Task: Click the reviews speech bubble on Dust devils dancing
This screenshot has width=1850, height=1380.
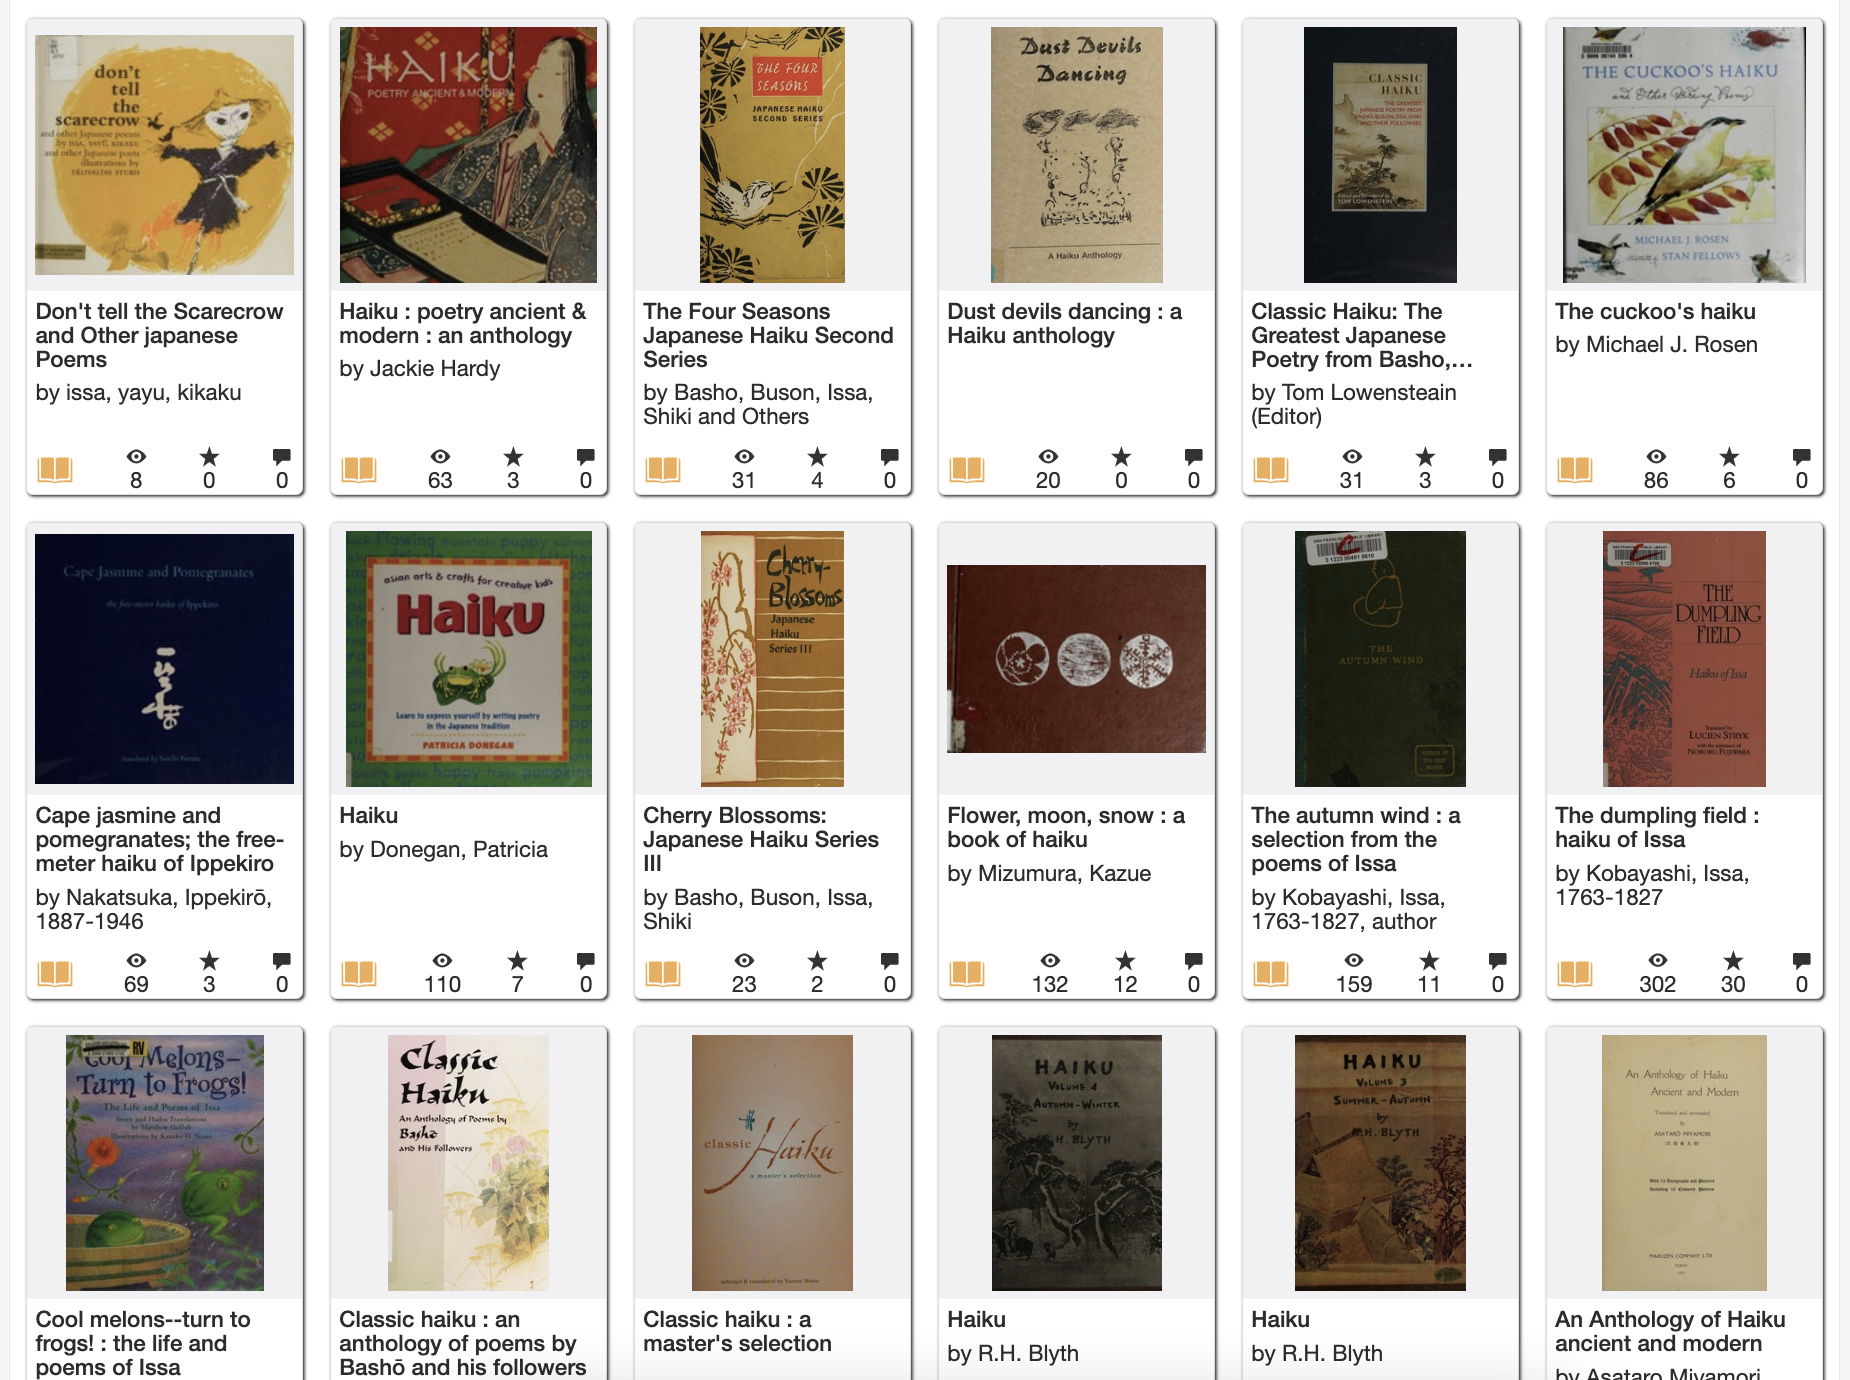Action: 1193,457
